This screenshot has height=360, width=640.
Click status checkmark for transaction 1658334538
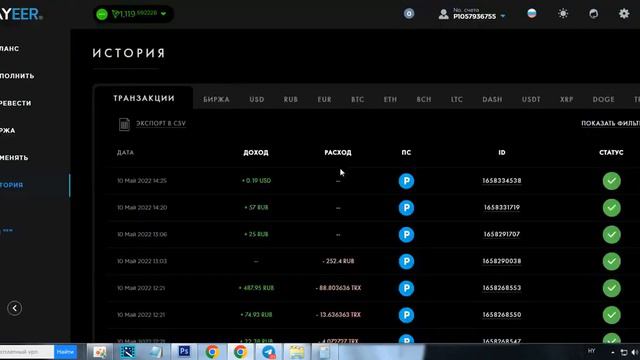pyautogui.click(x=611, y=181)
